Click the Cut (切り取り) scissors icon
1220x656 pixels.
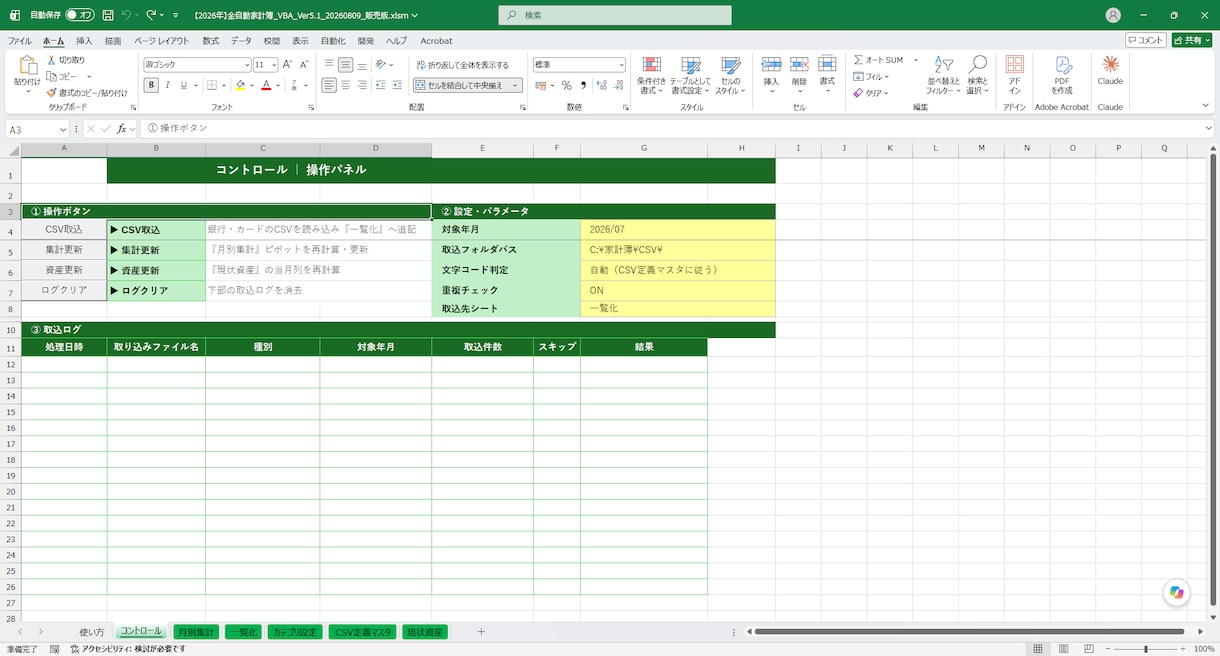click(51, 60)
